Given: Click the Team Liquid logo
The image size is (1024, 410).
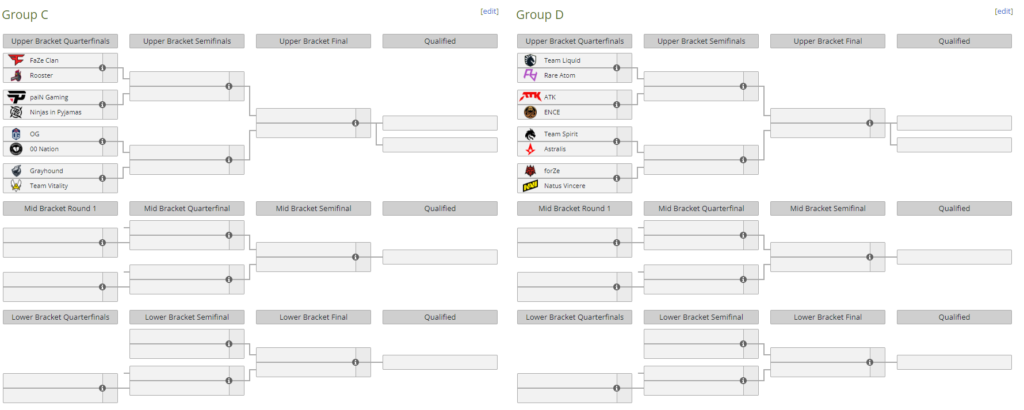Looking at the screenshot, I should coord(530,60).
